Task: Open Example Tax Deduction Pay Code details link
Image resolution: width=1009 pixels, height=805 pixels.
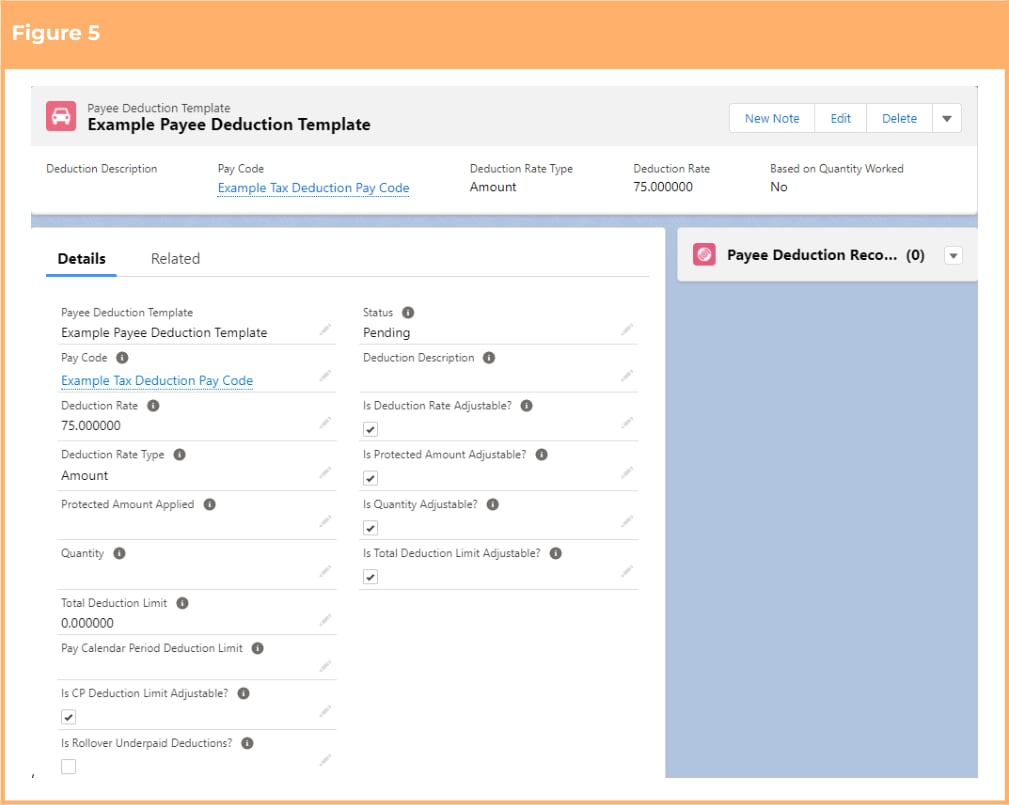Action: [x=157, y=381]
